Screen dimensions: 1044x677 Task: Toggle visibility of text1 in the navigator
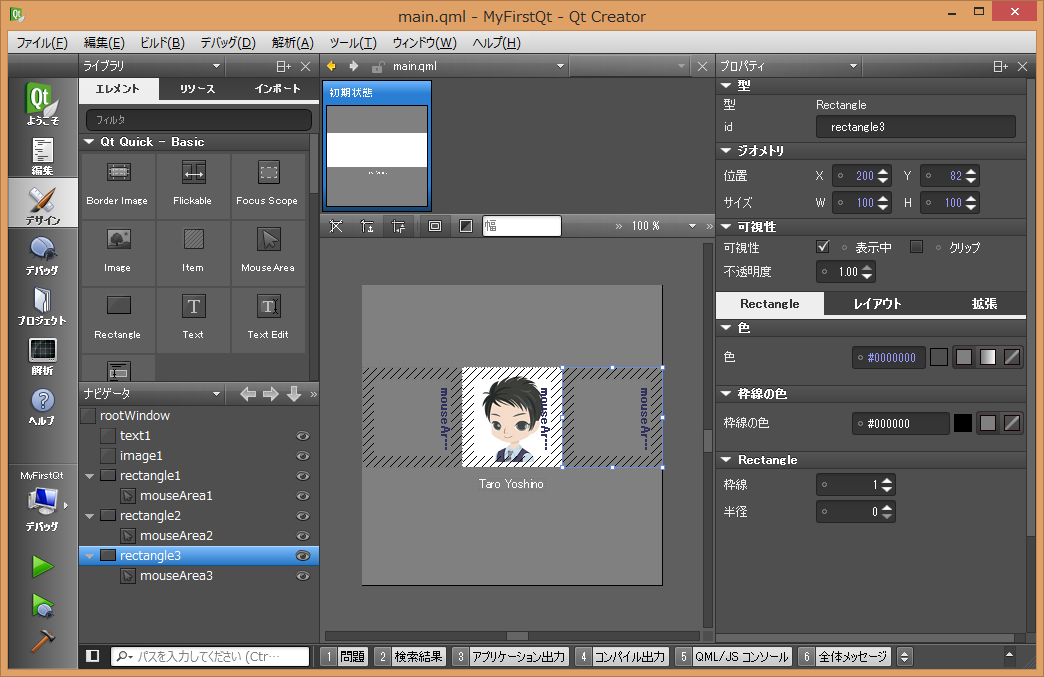pyautogui.click(x=303, y=436)
